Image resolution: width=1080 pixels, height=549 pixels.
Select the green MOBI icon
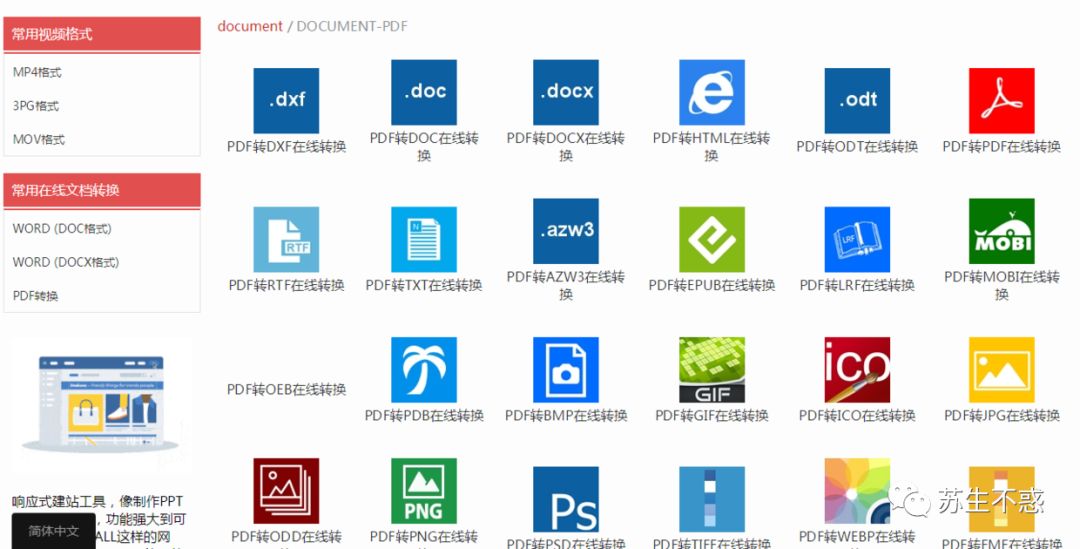coord(1001,231)
